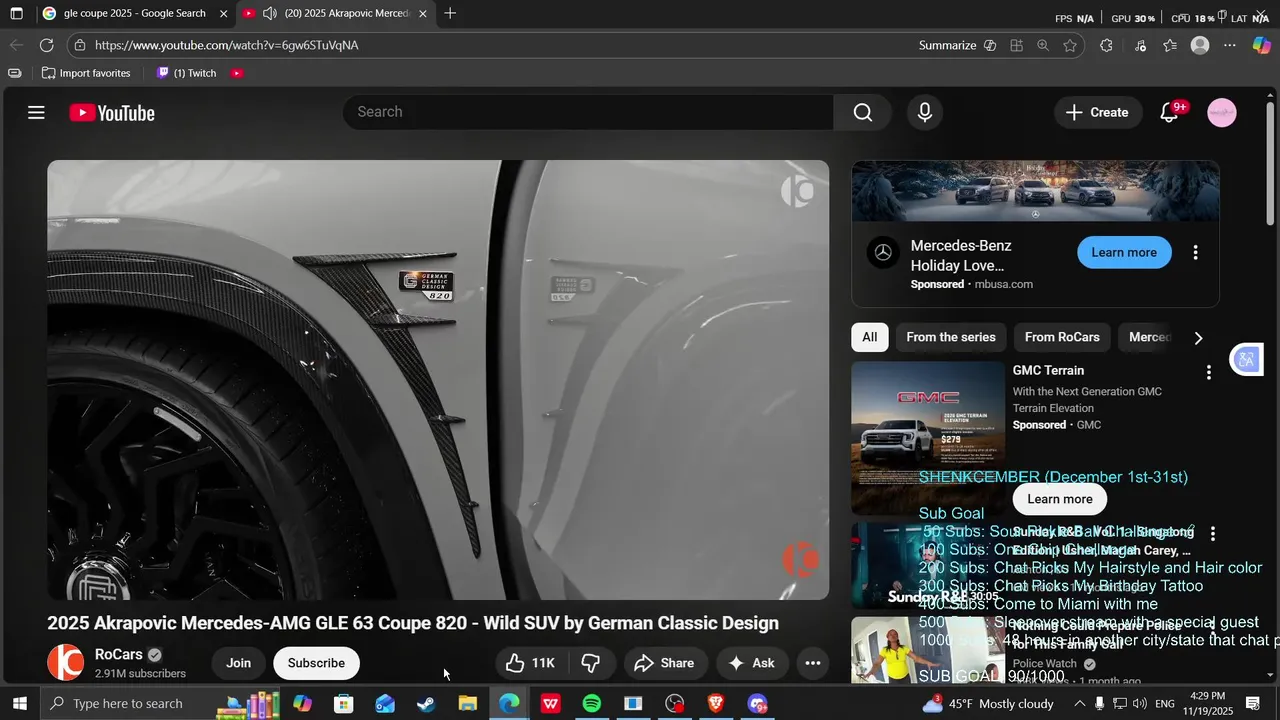Open Steam from the taskbar
The width and height of the screenshot is (1280, 720).
click(x=426, y=704)
